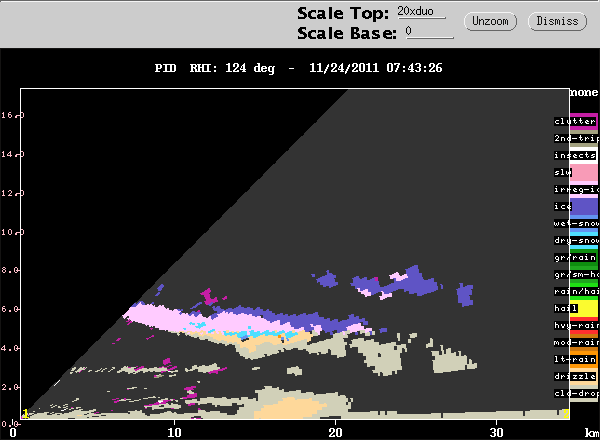600x440 pixels.
Task: Select the gr/rain legend label
Action: click(575, 257)
